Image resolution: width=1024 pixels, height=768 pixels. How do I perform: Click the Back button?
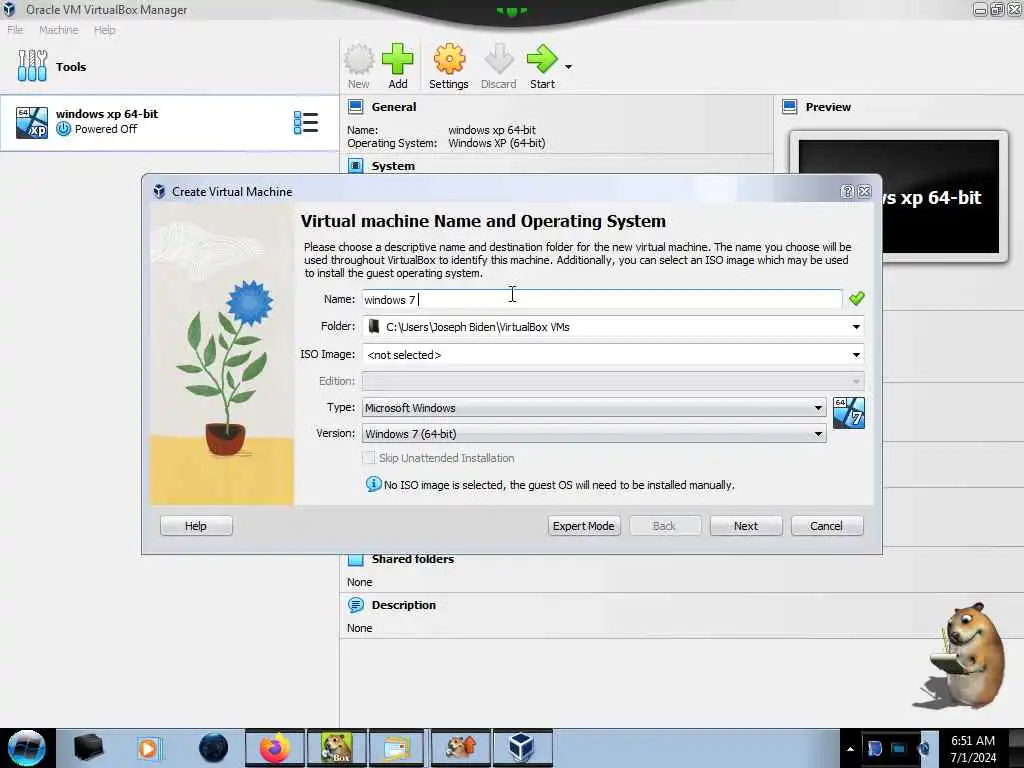(664, 526)
